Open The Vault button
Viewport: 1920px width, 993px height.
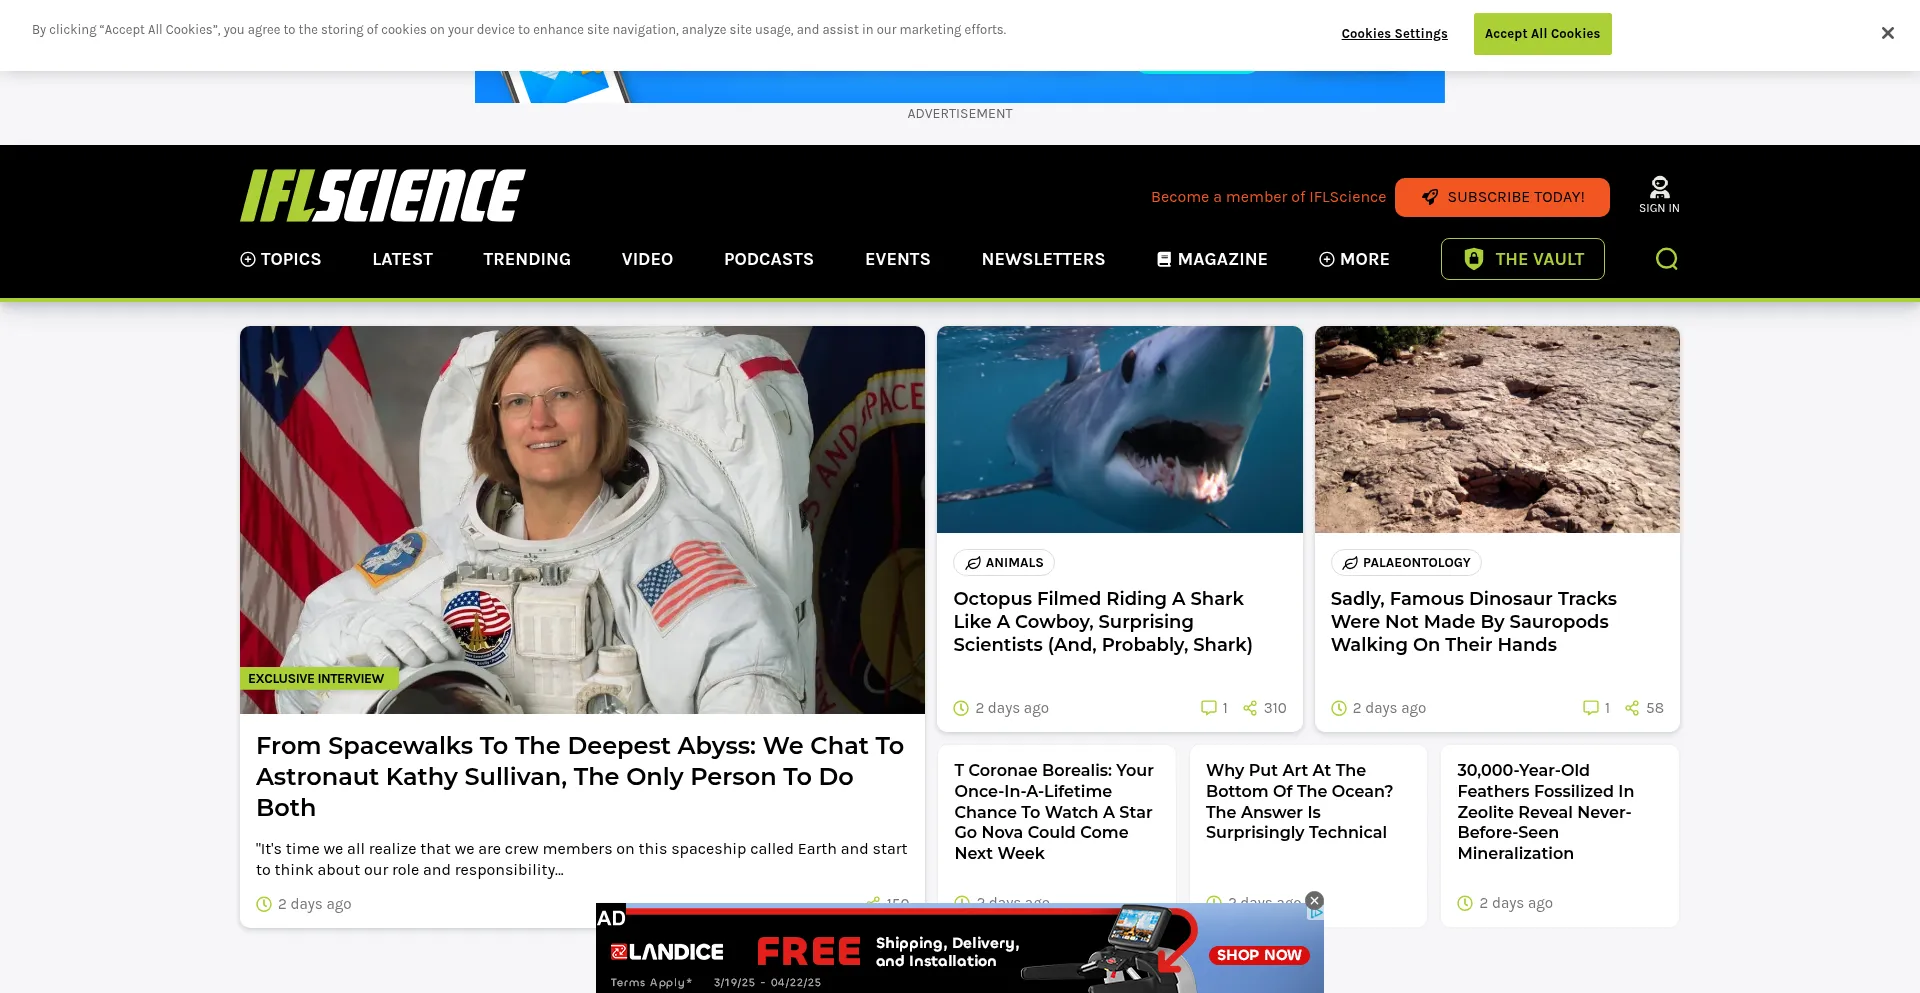coord(1522,259)
